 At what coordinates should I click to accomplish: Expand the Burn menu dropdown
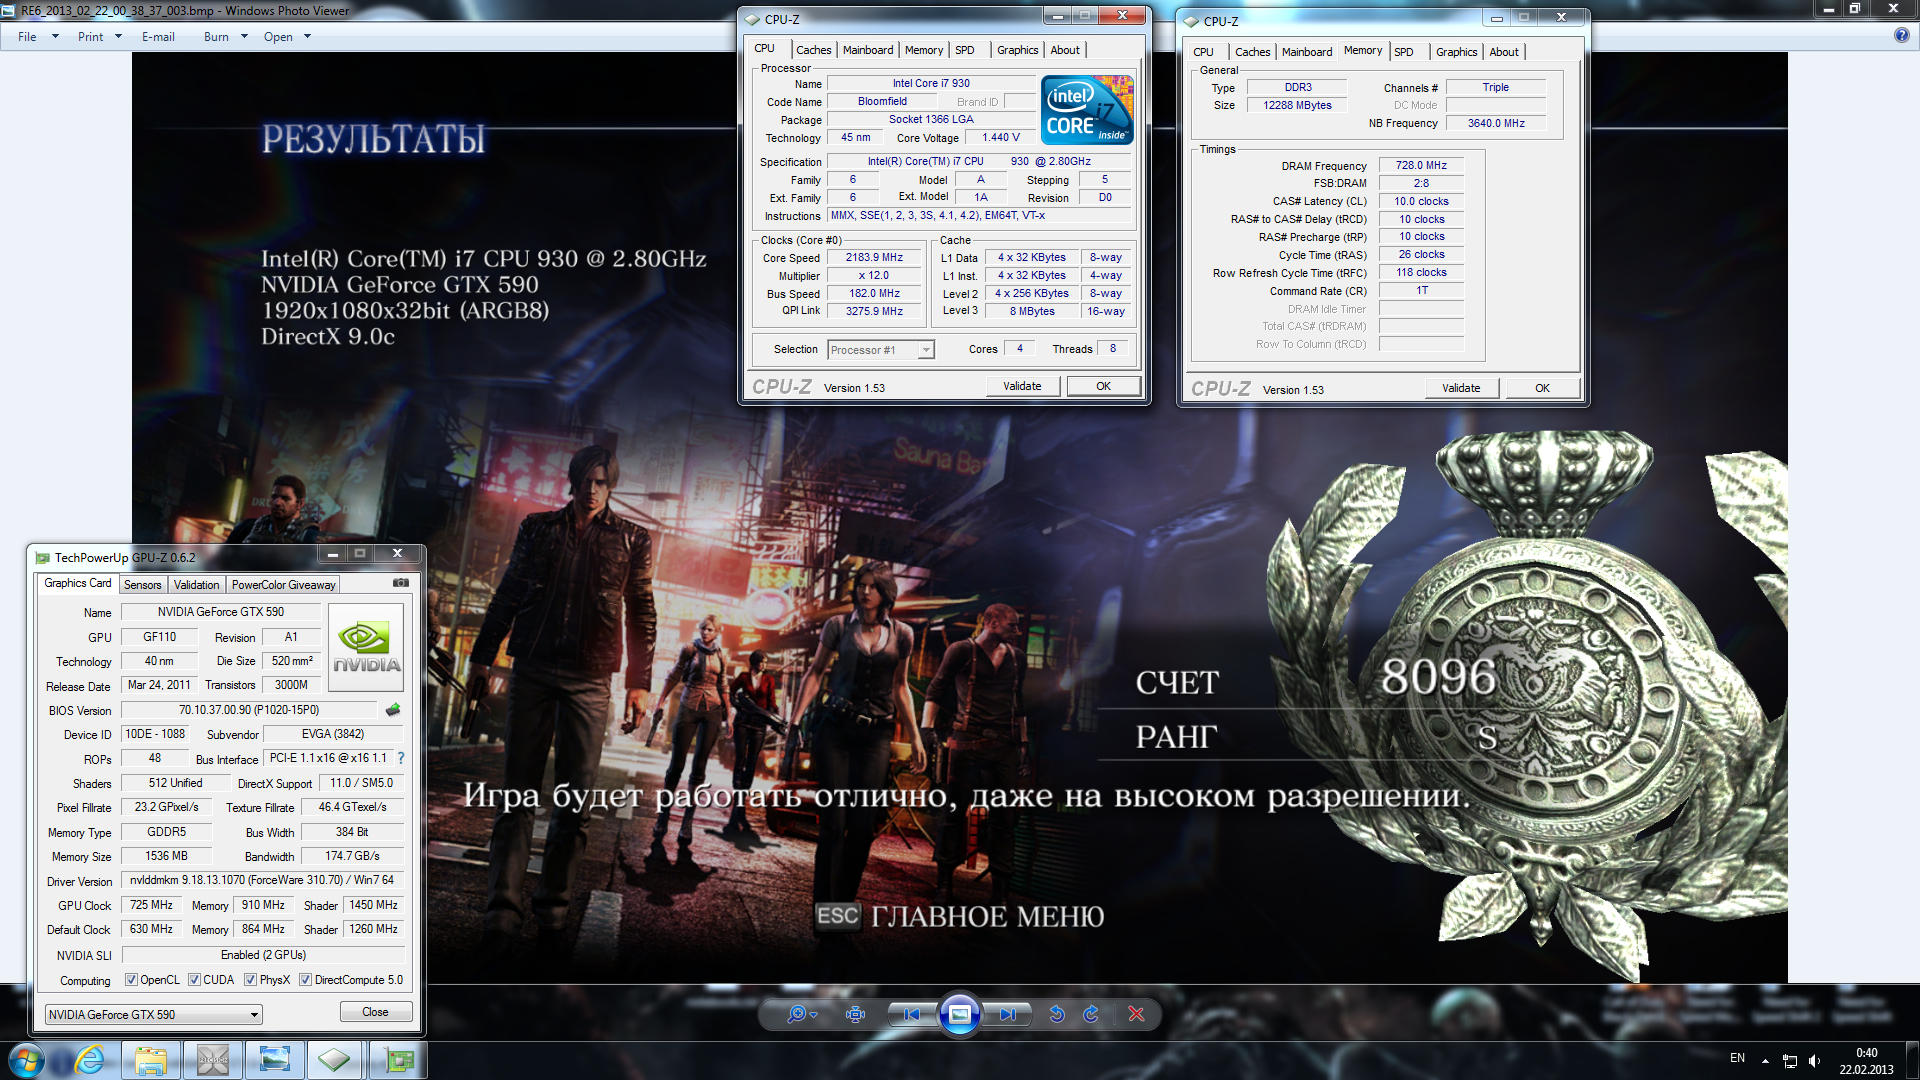pyautogui.click(x=244, y=36)
